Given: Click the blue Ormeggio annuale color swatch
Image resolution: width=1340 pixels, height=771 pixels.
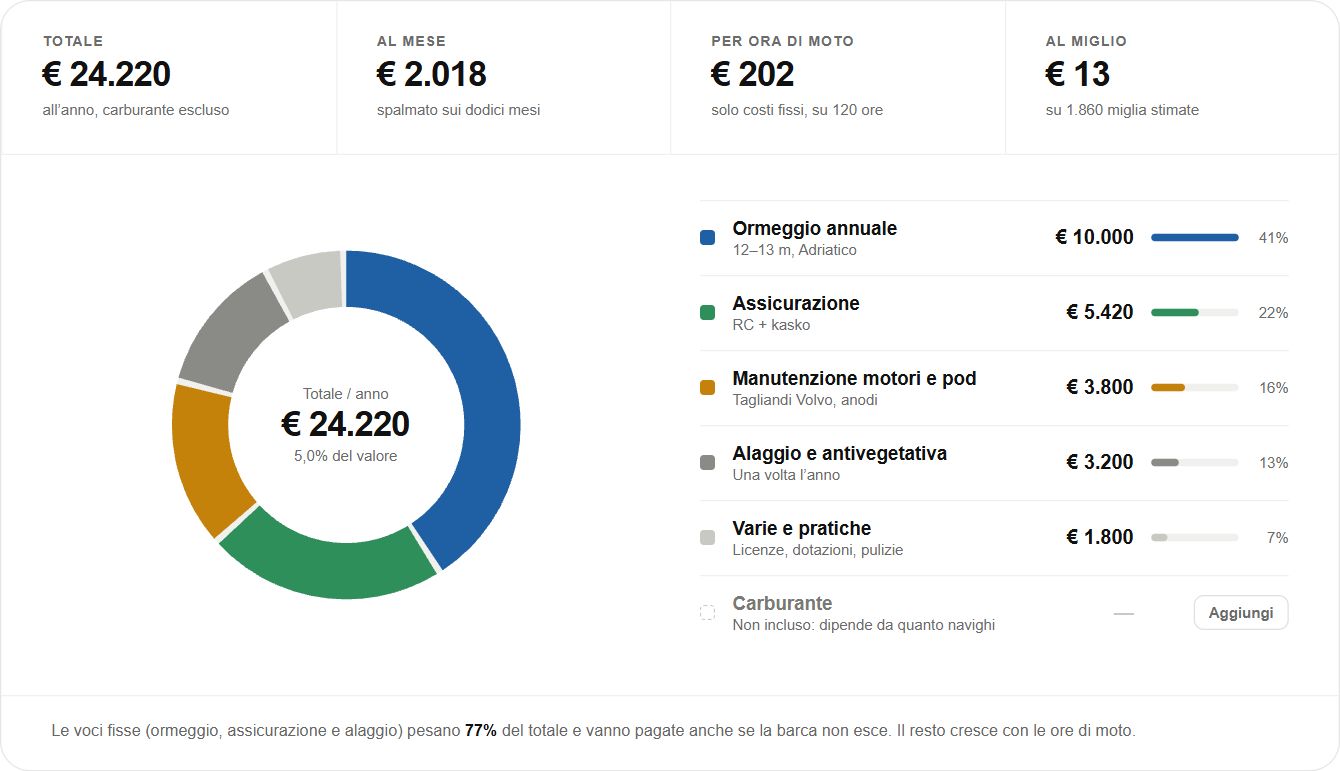Looking at the screenshot, I should (x=708, y=238).
